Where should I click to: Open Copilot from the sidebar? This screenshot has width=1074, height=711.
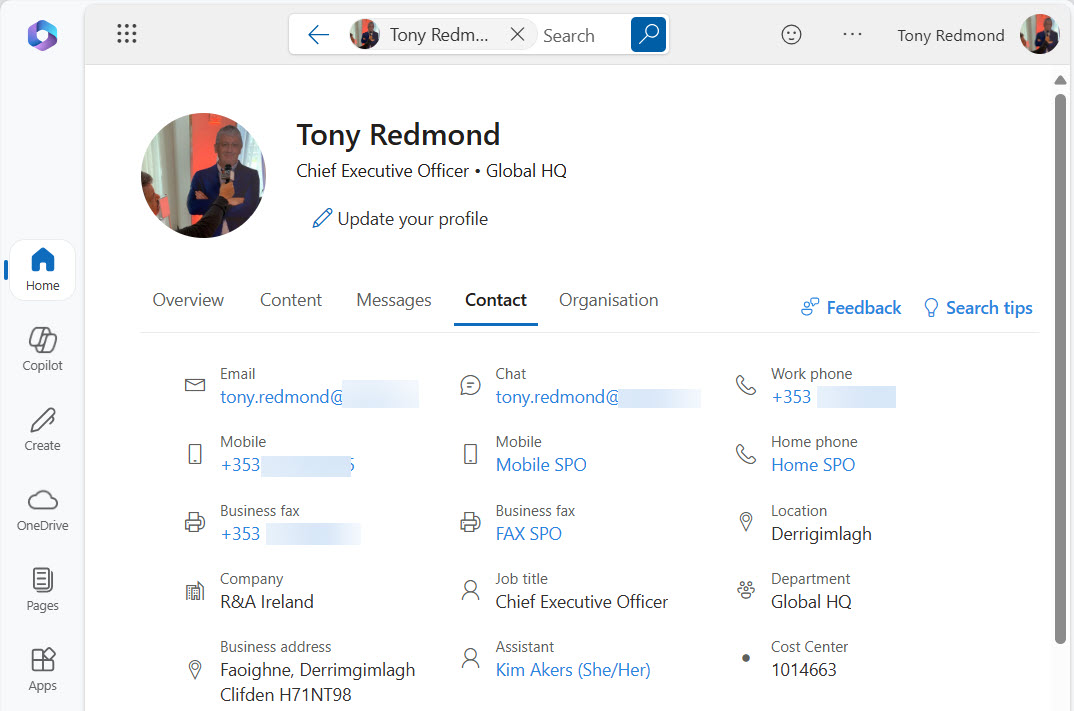42,350
